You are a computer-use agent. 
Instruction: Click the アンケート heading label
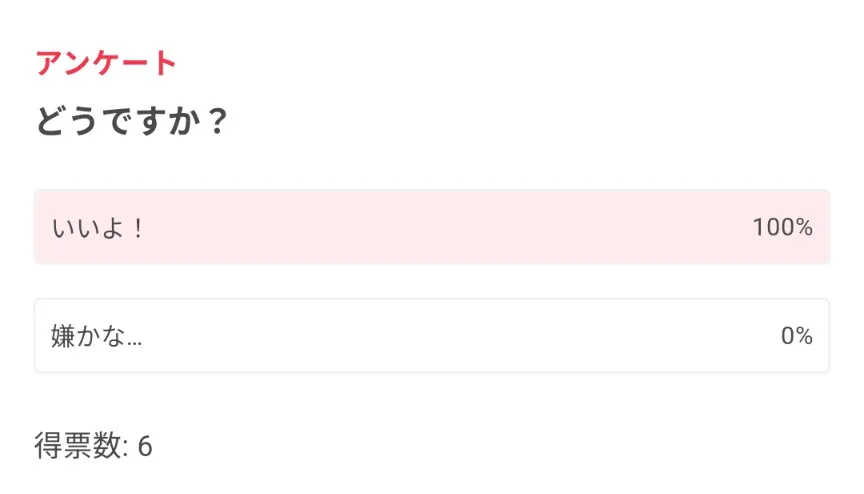(106, 63)
